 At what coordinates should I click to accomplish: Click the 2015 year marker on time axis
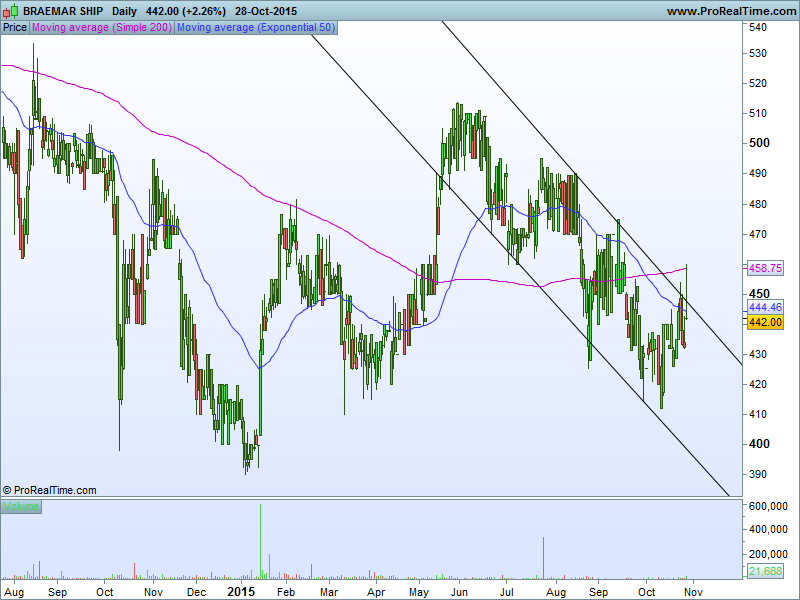[x=241, y=592]
